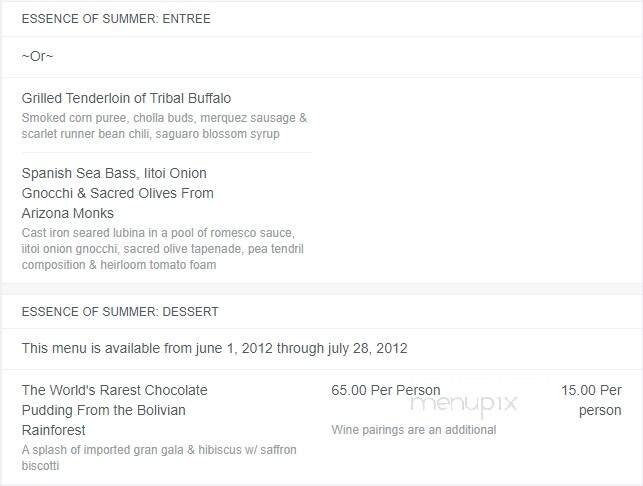Click the smoked corn puree description line
The height and width of the screenshot is (486, 643).
(164, 118)
